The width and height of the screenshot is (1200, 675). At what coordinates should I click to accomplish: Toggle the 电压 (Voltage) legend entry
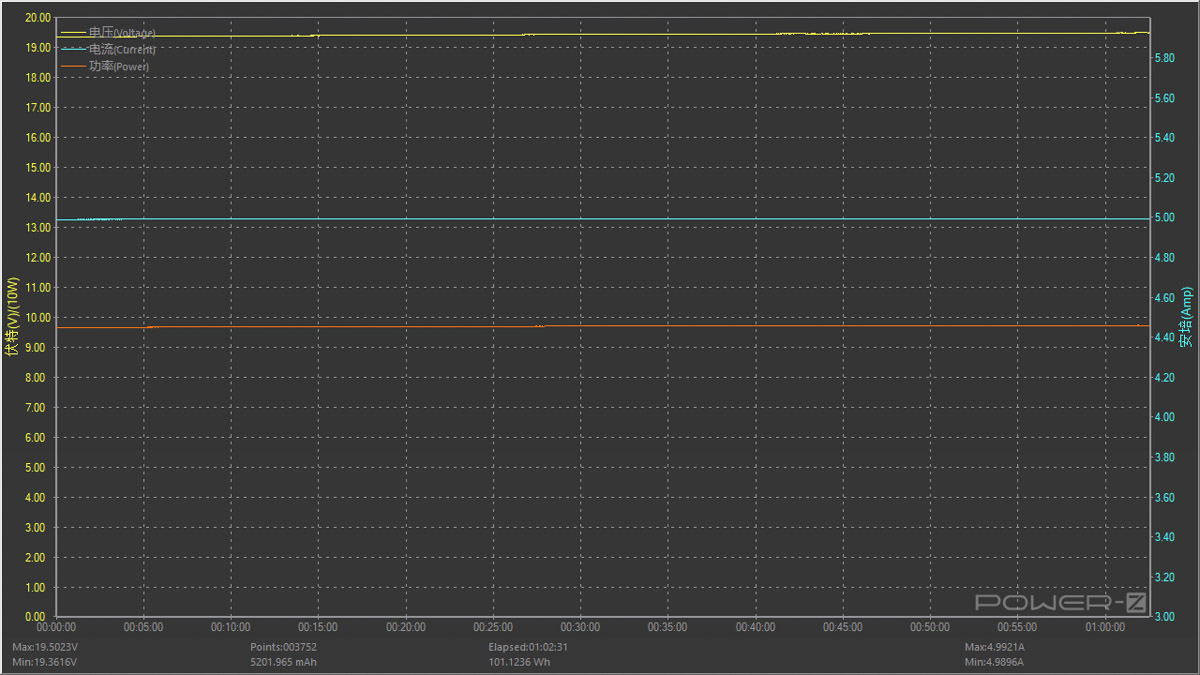122,33
